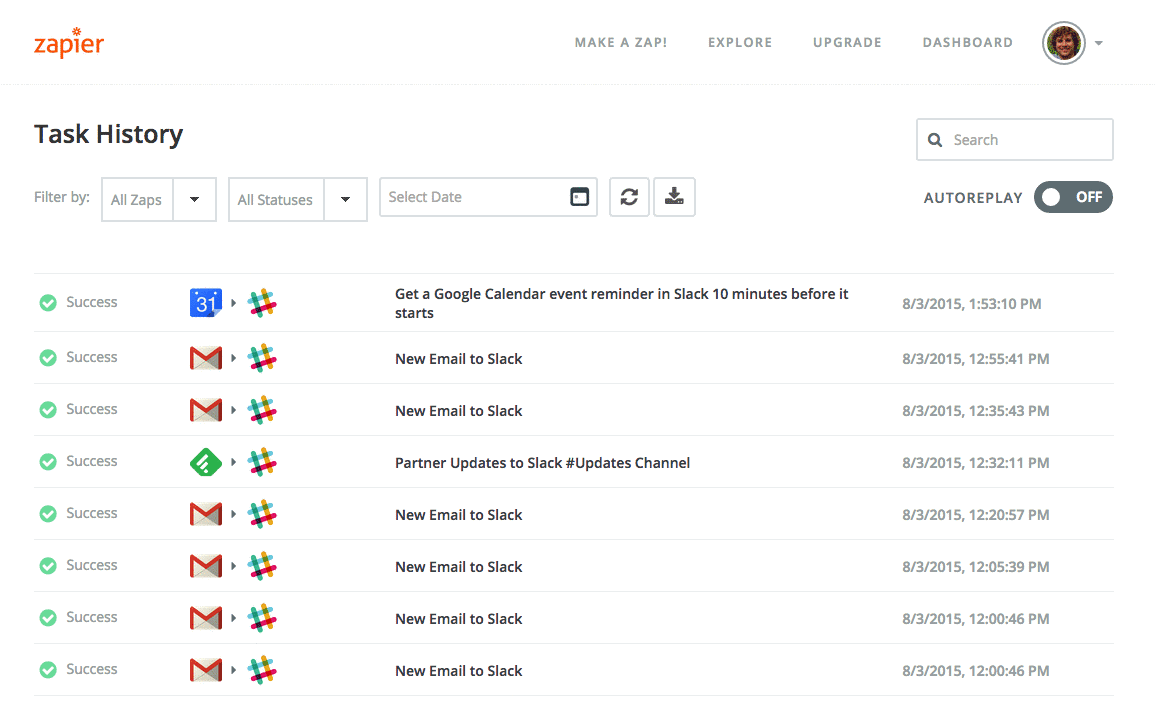The width and height of the screenshot is (1157, 705).
Task: Click Gmail icon in 12:05:39 PM row
Action: click(x=206, y=566)
